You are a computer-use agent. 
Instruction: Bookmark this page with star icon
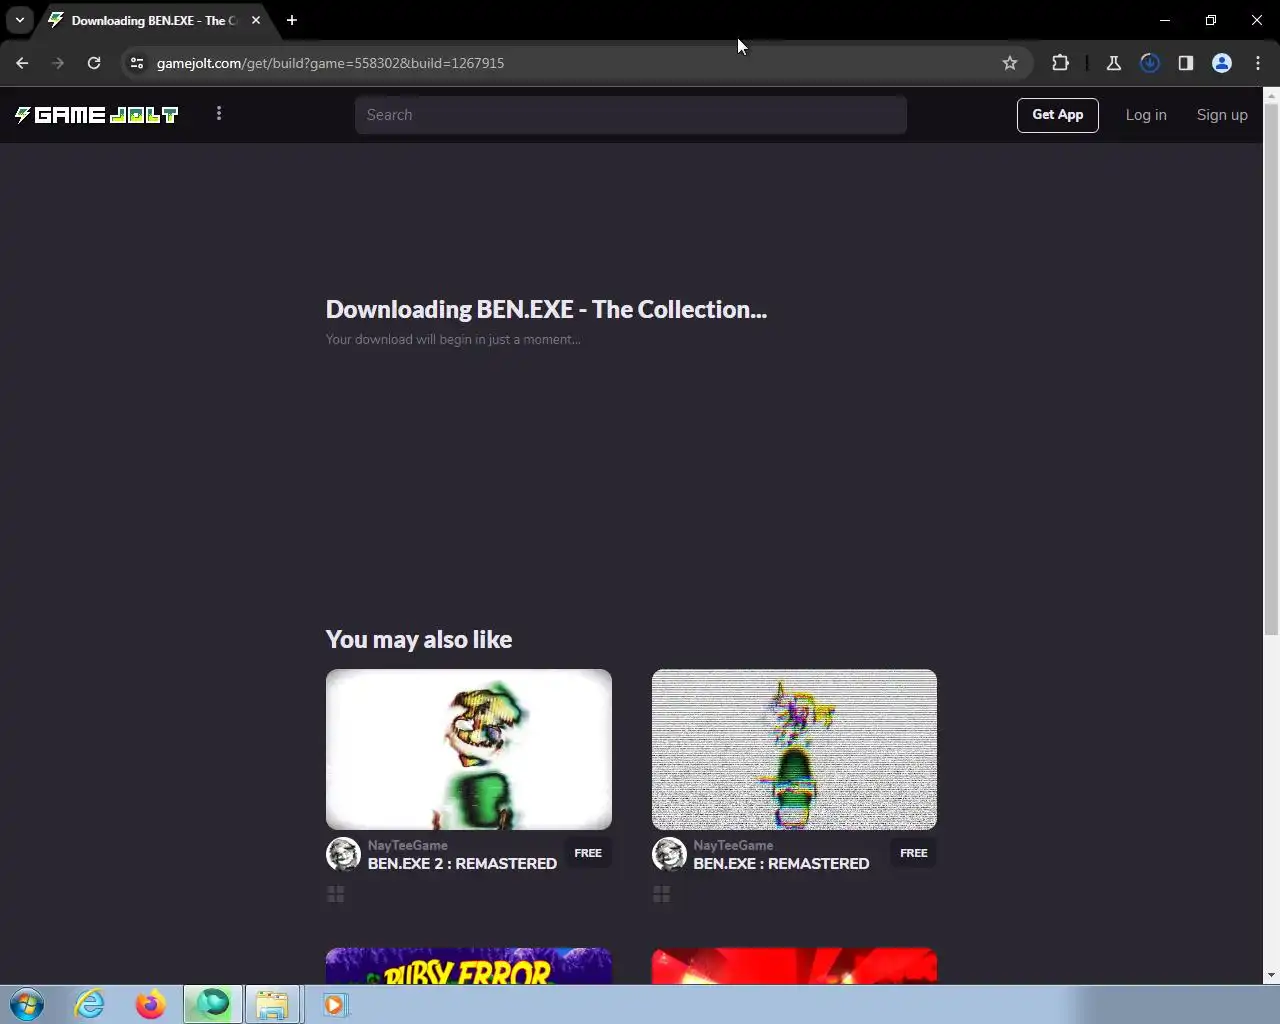1010,63
